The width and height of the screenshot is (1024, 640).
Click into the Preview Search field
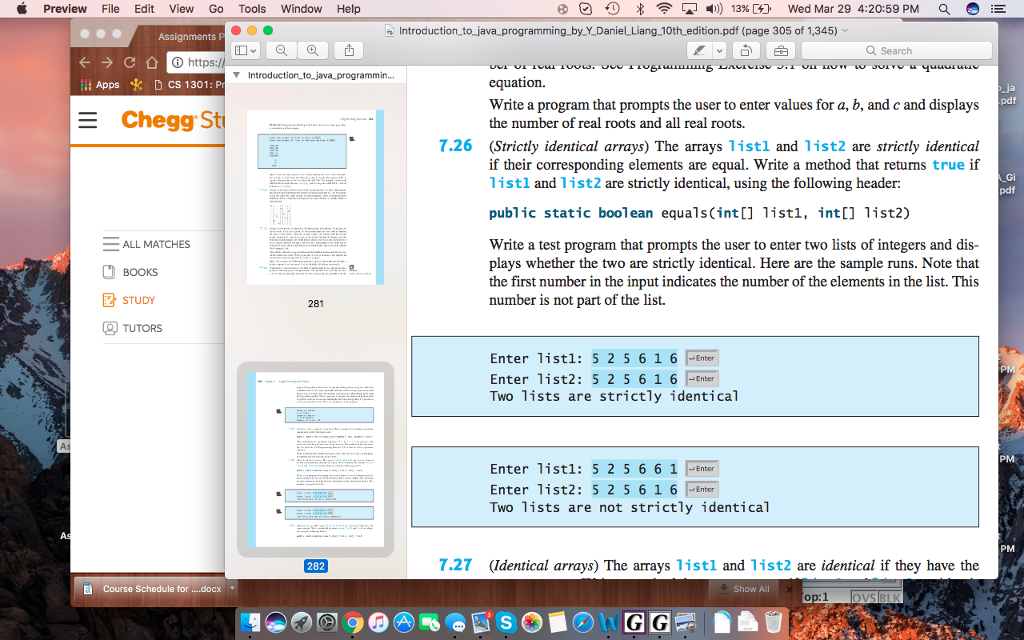(x=897, y=50)
